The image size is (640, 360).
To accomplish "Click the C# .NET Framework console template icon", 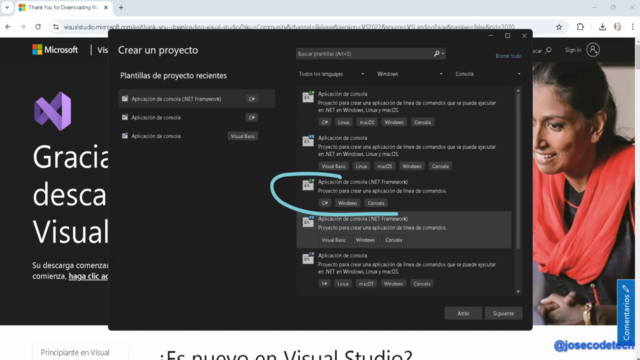I will 308,185.
